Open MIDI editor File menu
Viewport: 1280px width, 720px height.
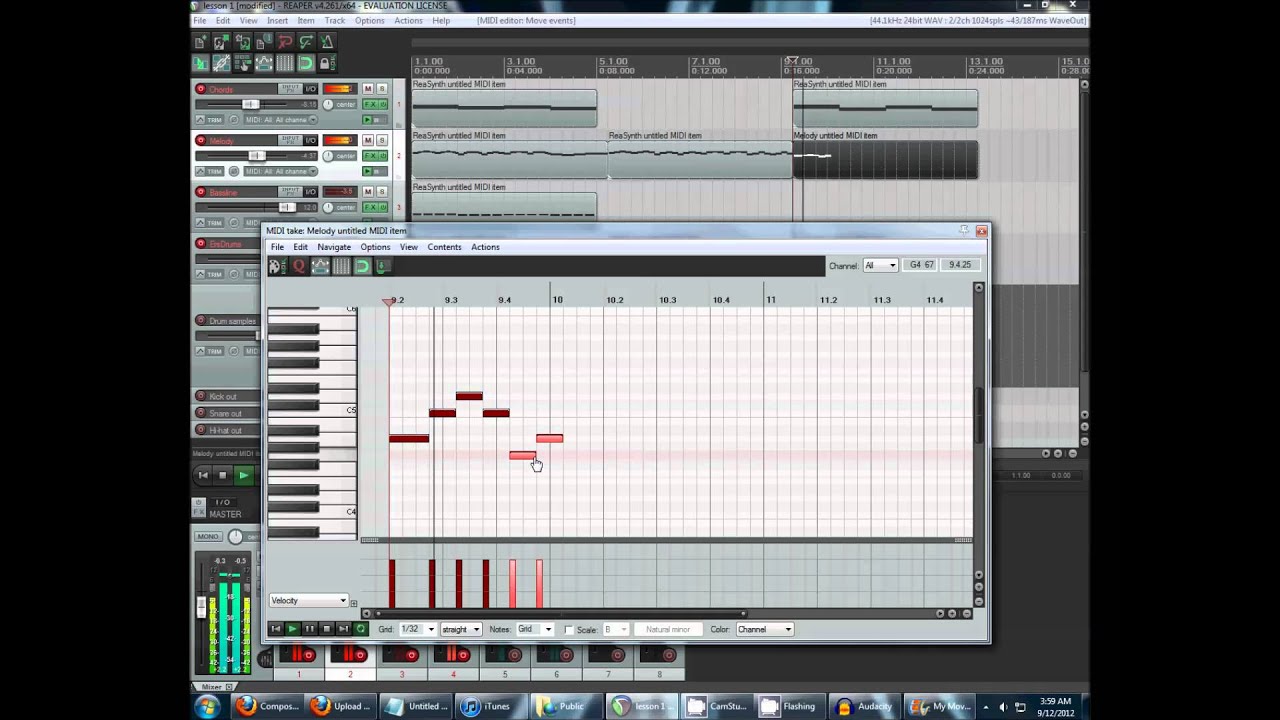[x=277, y=247]
